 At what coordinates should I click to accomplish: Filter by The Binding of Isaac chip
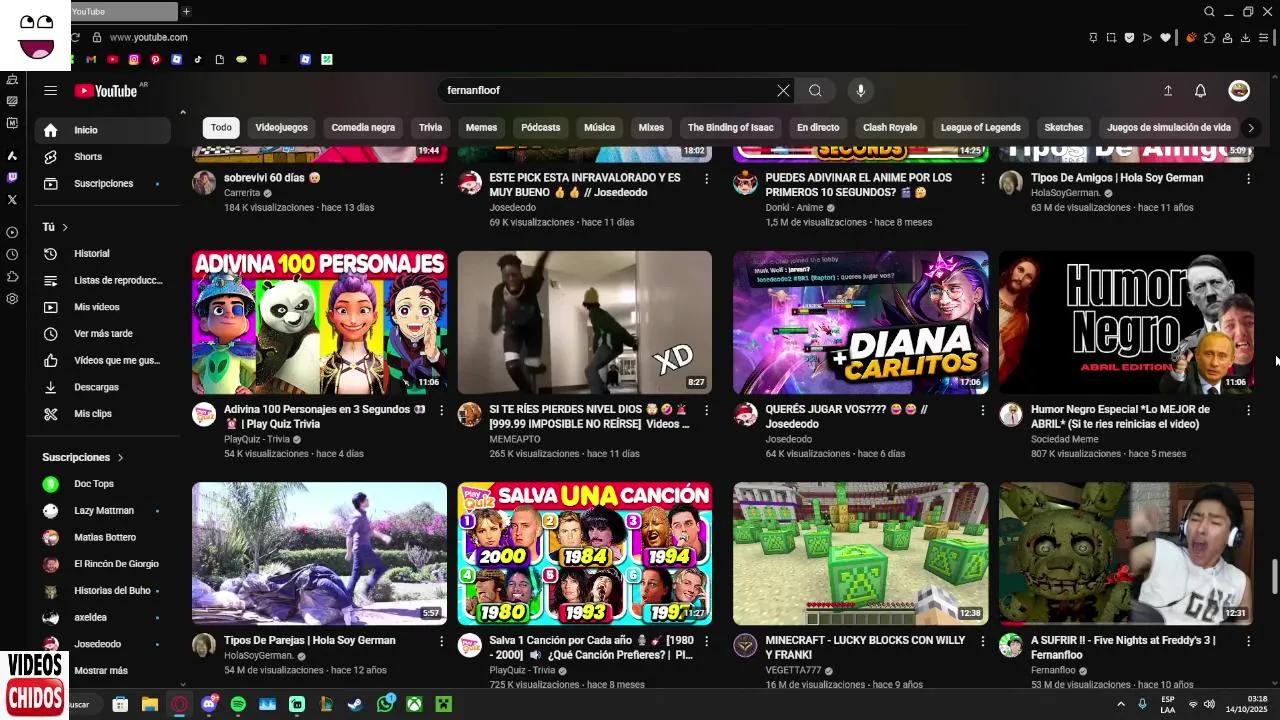click(x=730, y=127)
